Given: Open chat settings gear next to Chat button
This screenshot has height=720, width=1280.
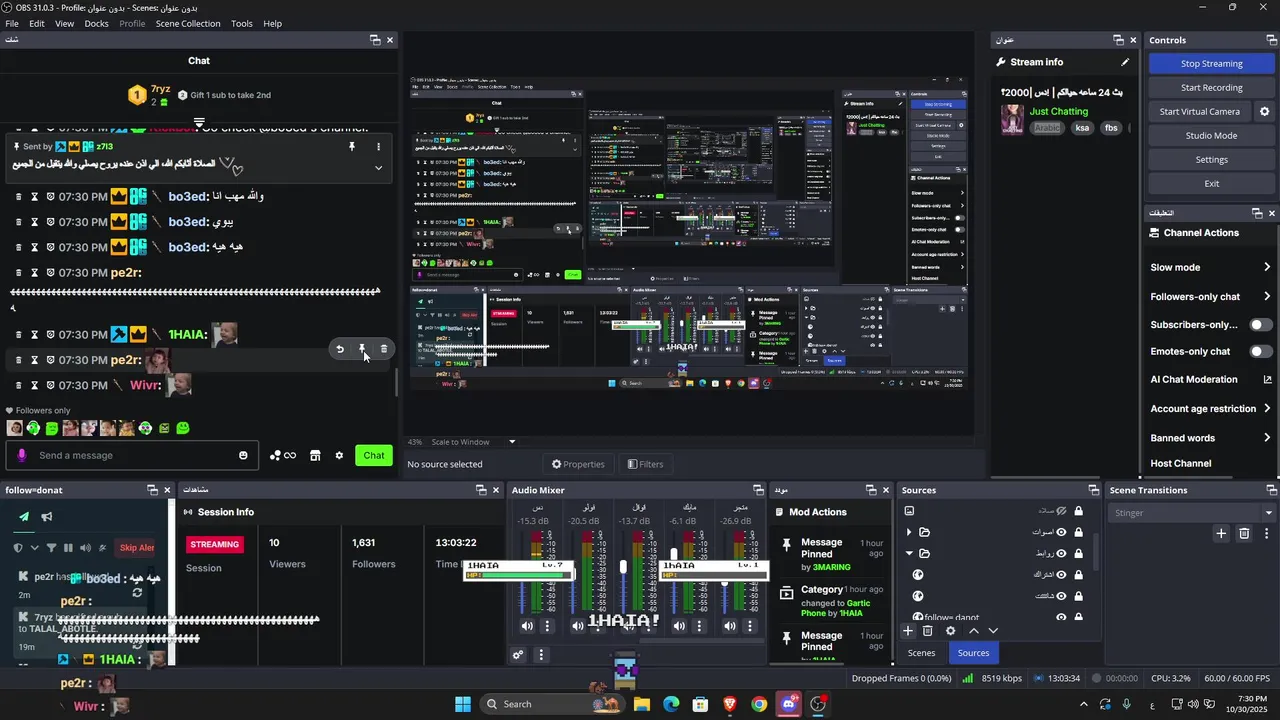Looking at the screenshot, I should (x=339, y=456).
